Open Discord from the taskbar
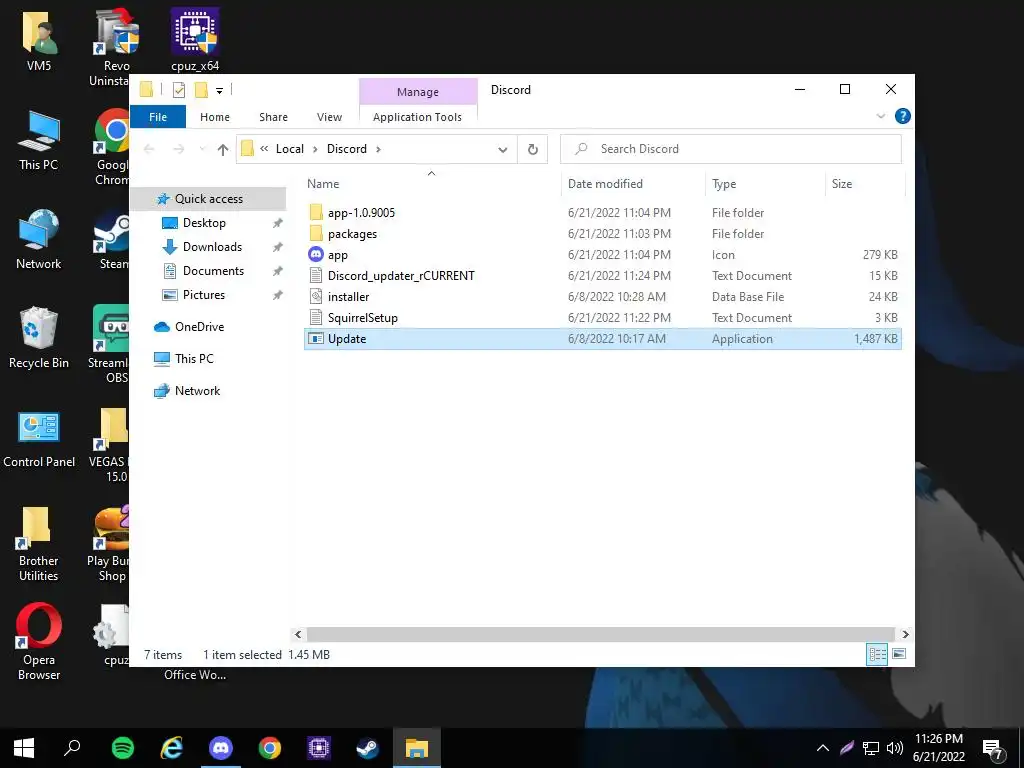The width and height of the screenshot is (1024, 768). coord(221,748)
